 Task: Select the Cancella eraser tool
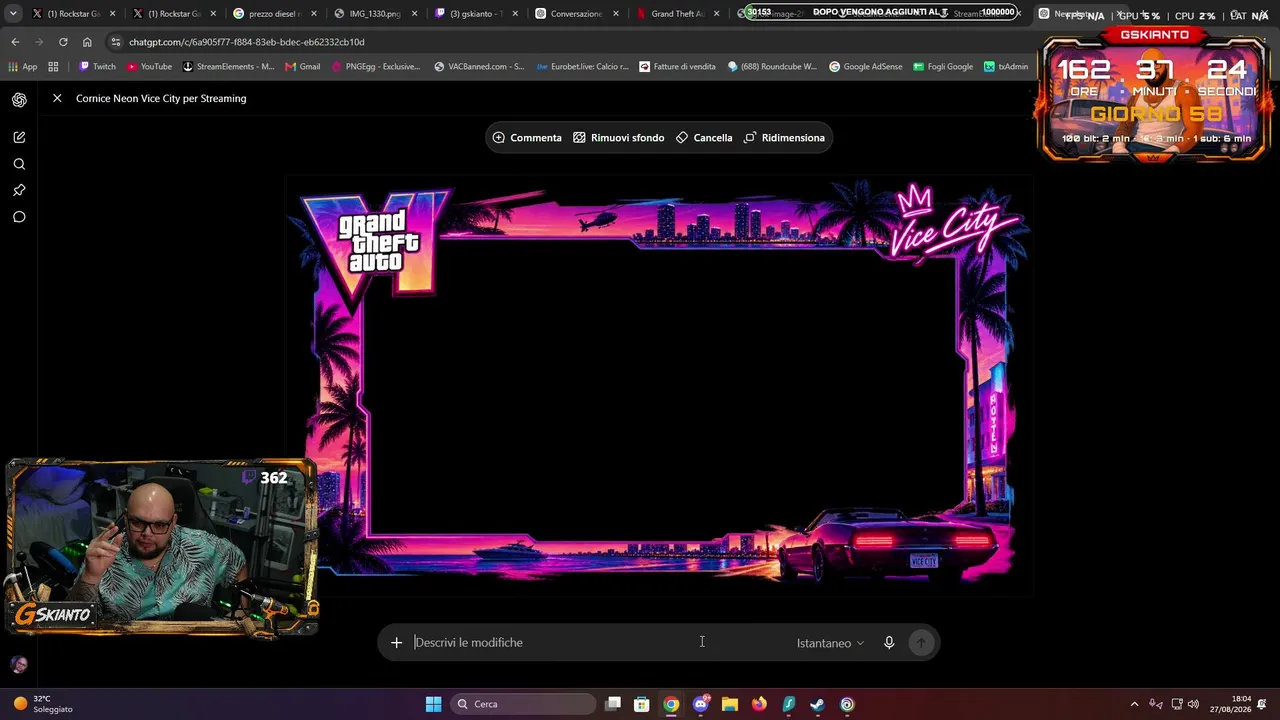[x=704, y=138]
